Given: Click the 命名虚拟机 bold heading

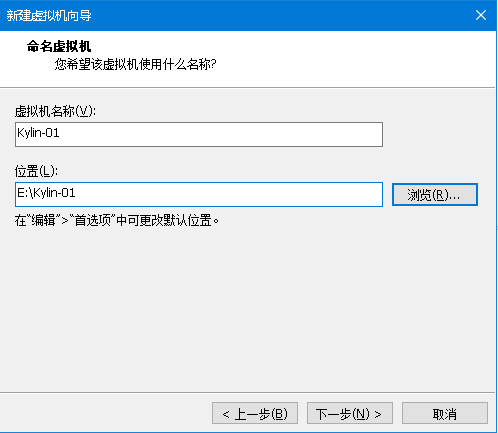Looking at the screenshot, I should [x=59, y=46].
